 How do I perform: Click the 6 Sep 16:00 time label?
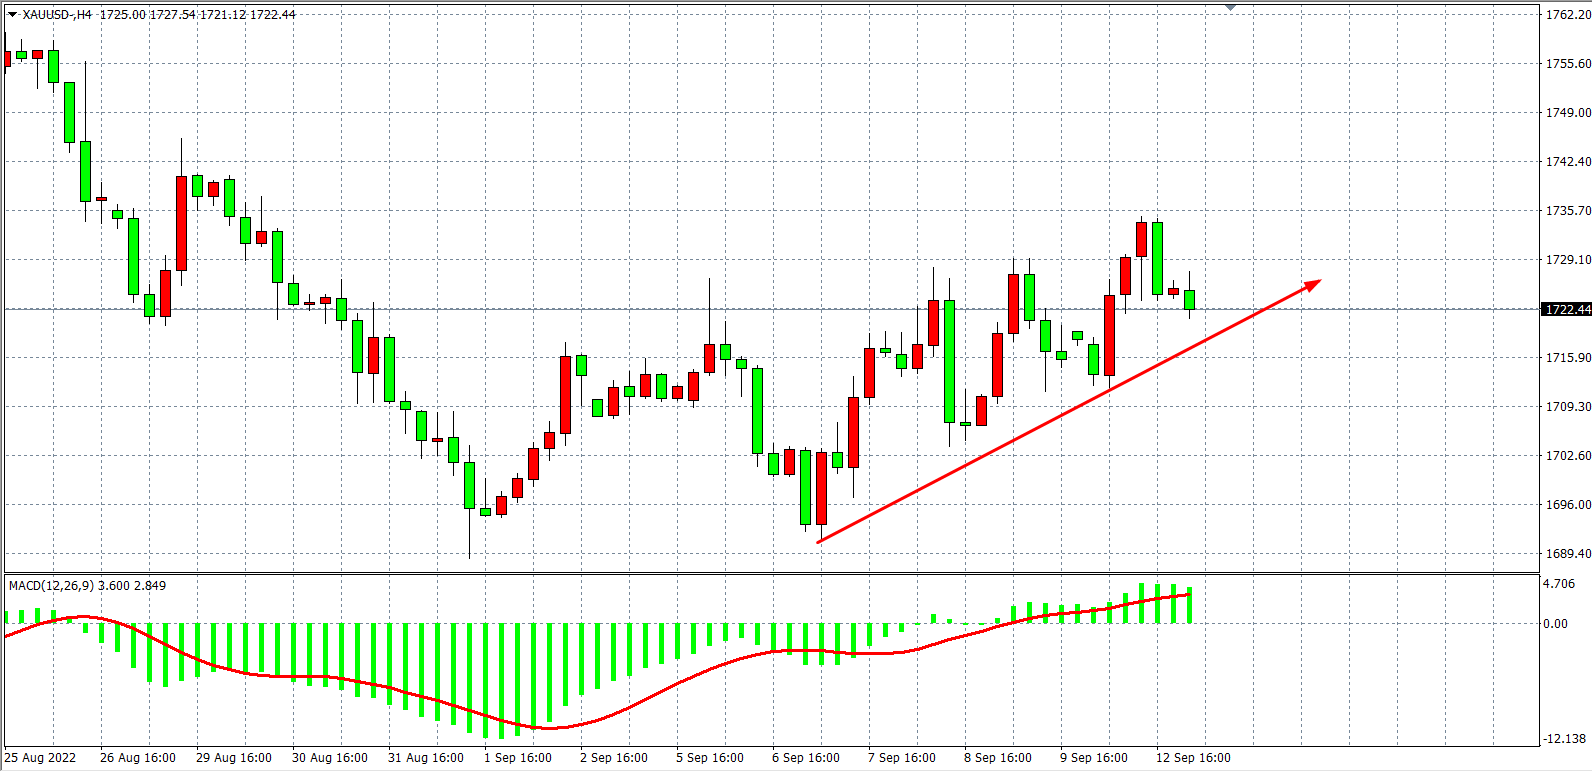[x=806, y=758]
